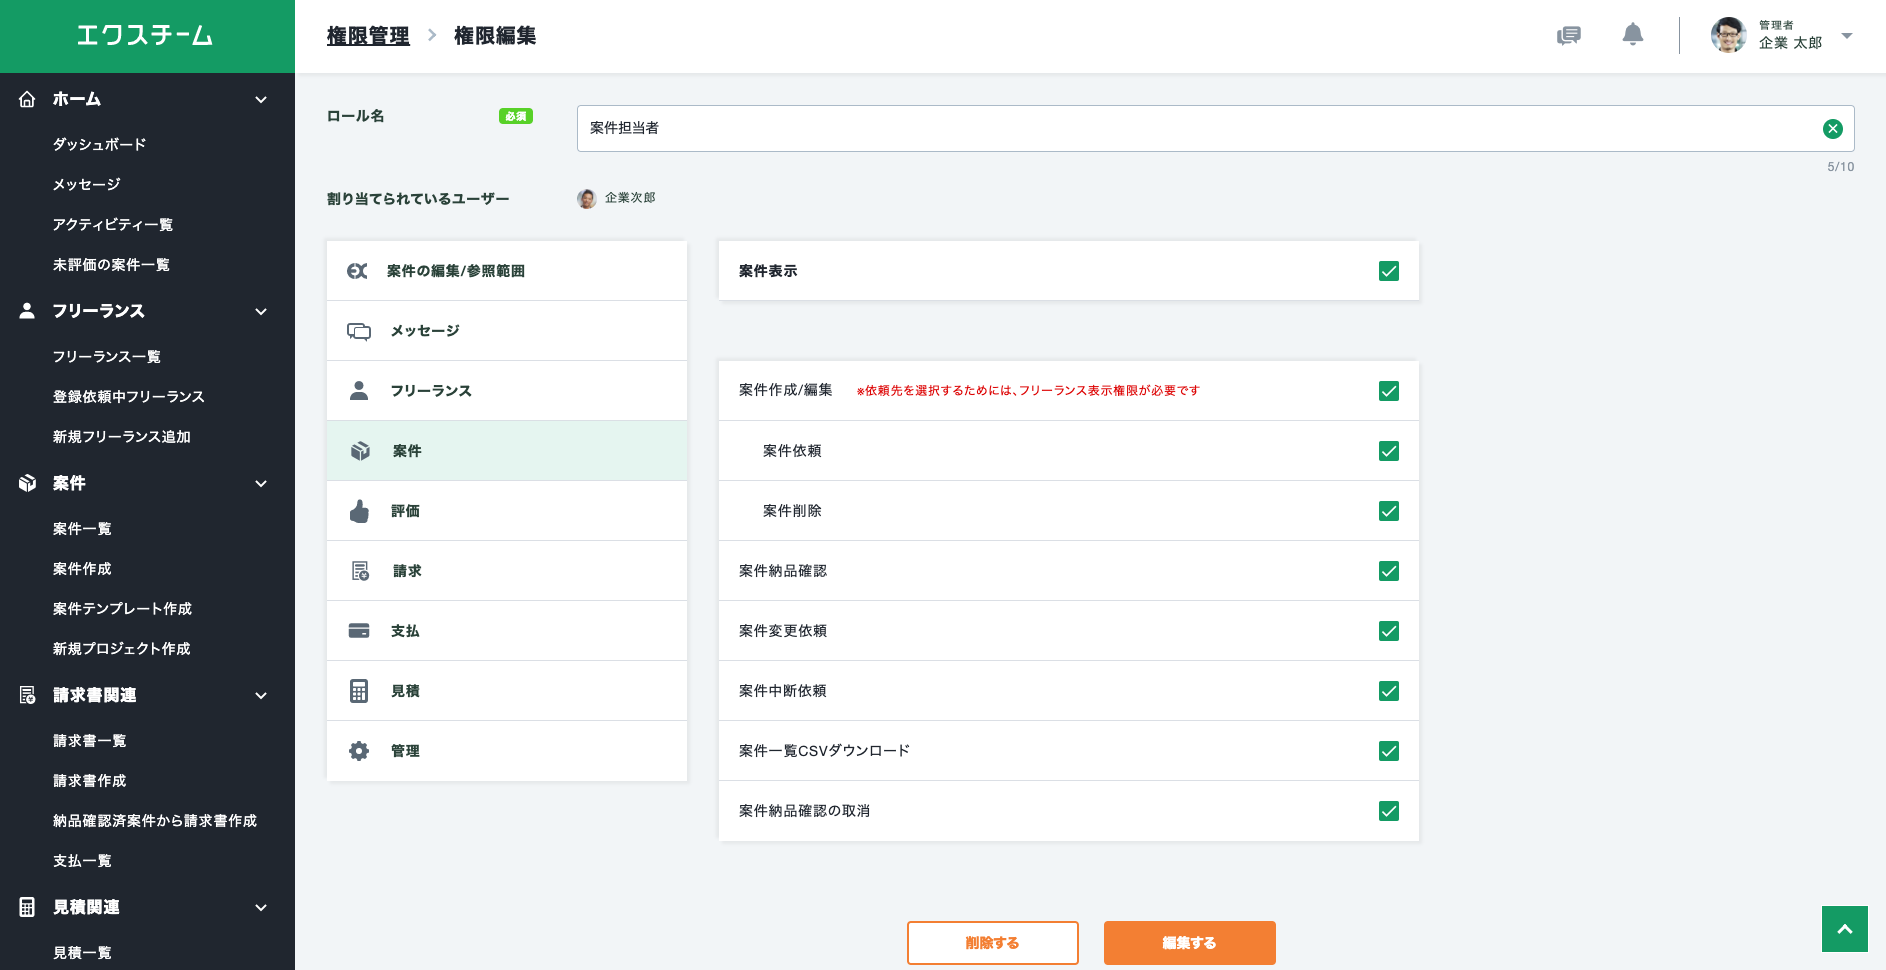Viewport: 1886px width, 970px height.
Task: Select the 見積 calculator category icon
Action: coord(359,691)
